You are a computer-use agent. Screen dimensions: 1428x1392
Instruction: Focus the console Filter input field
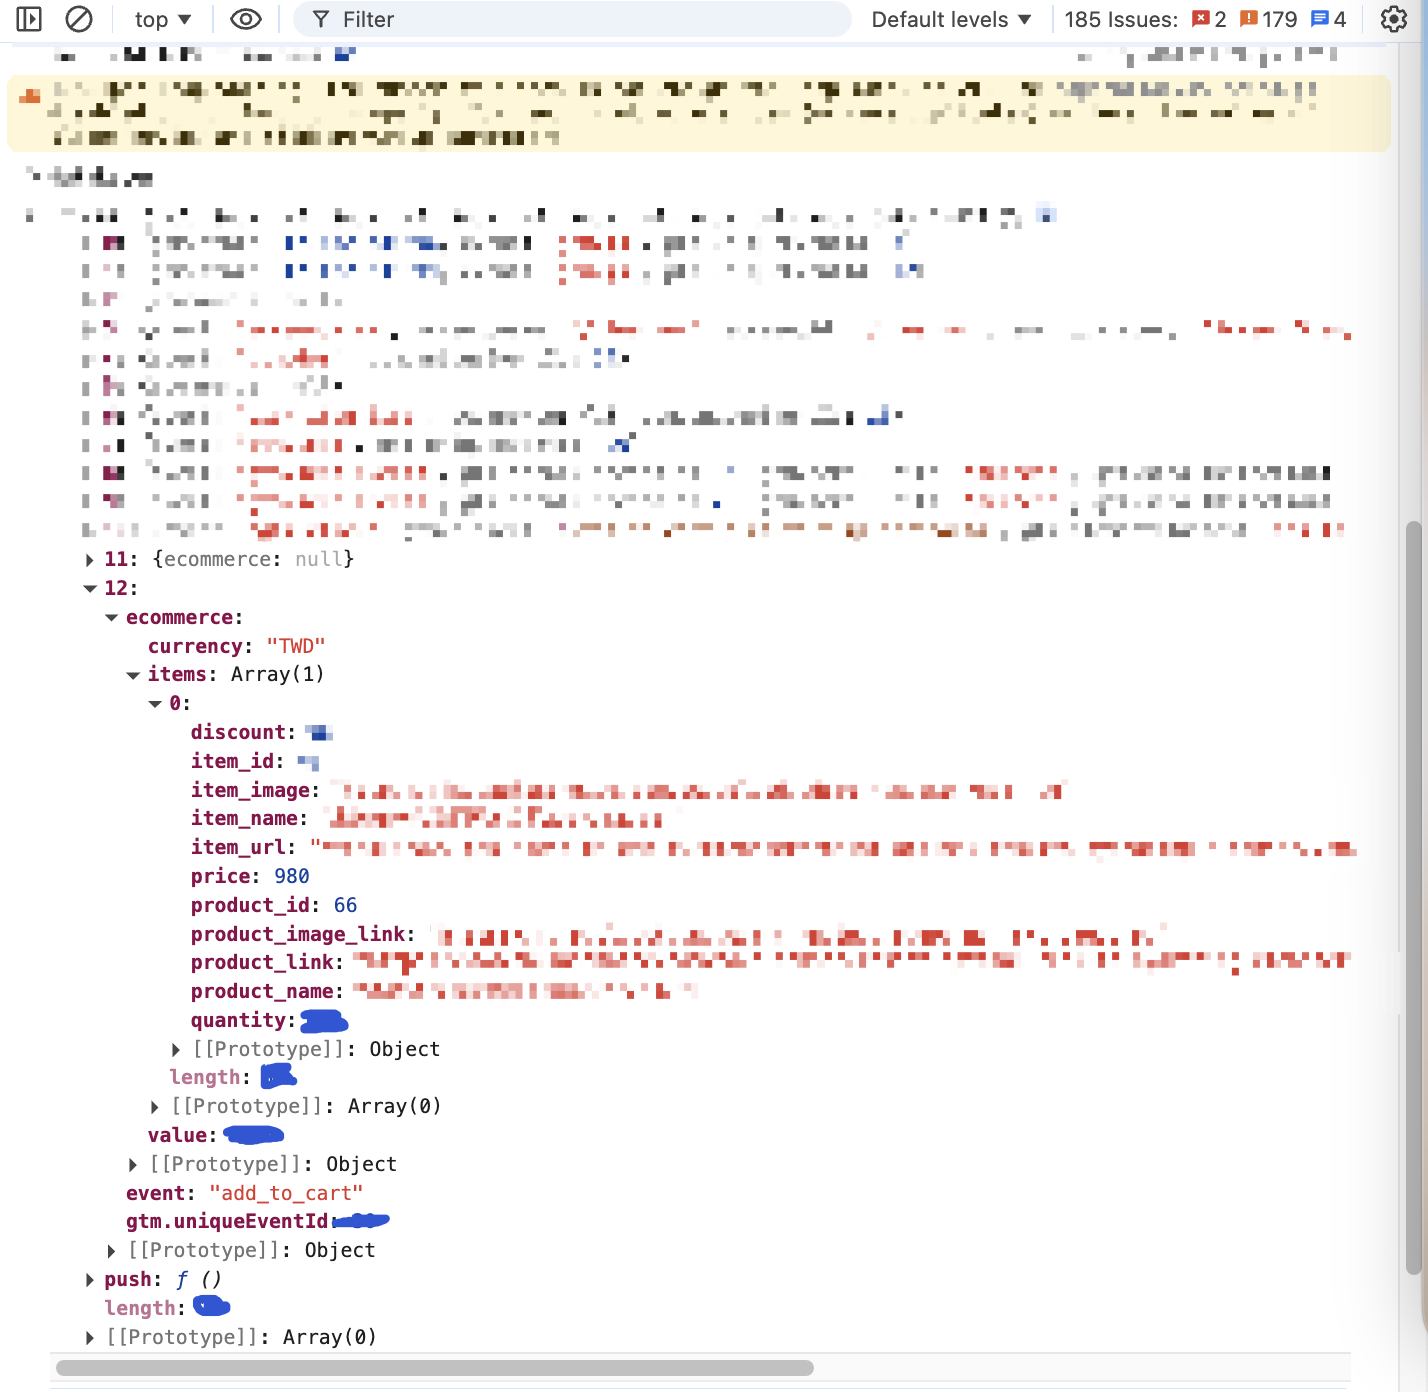(572, 19)
